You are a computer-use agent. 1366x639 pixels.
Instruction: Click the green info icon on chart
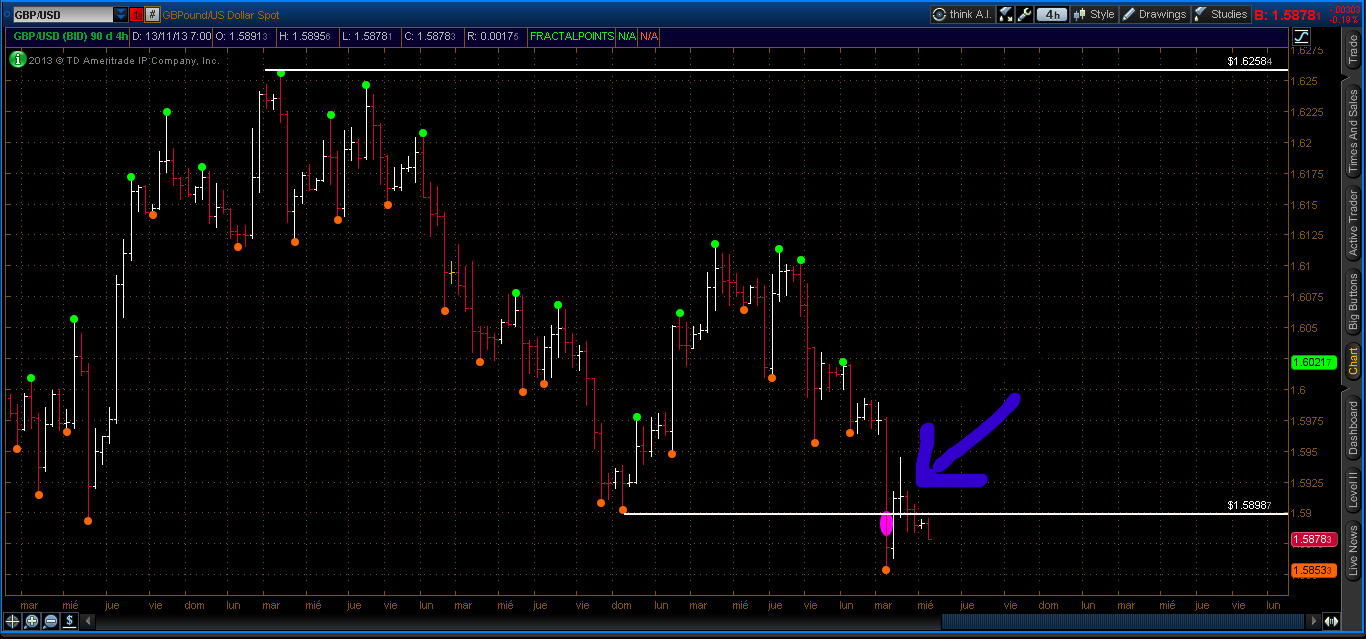click(x=17, y=59)
